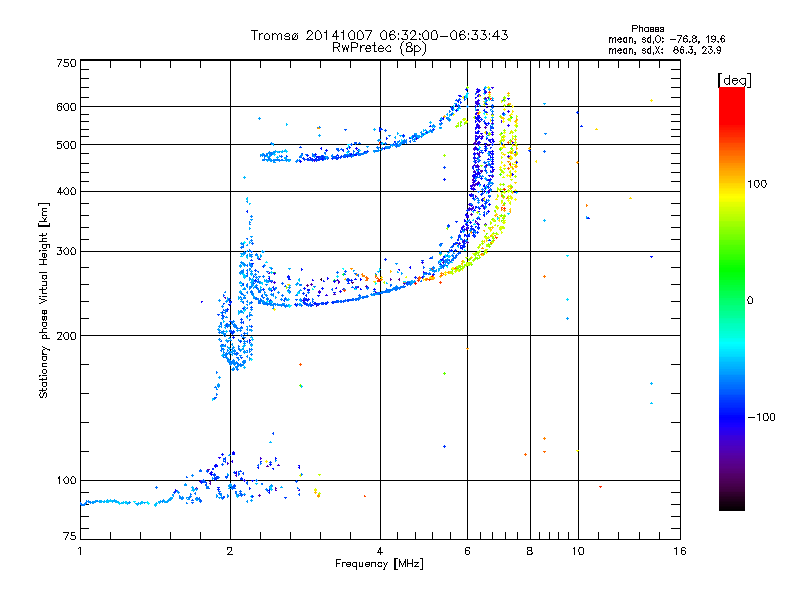The height and width of the screenshot is (600, 800).
Task: Click the "Frequency [MHz]" axis label
Action: 379,564
